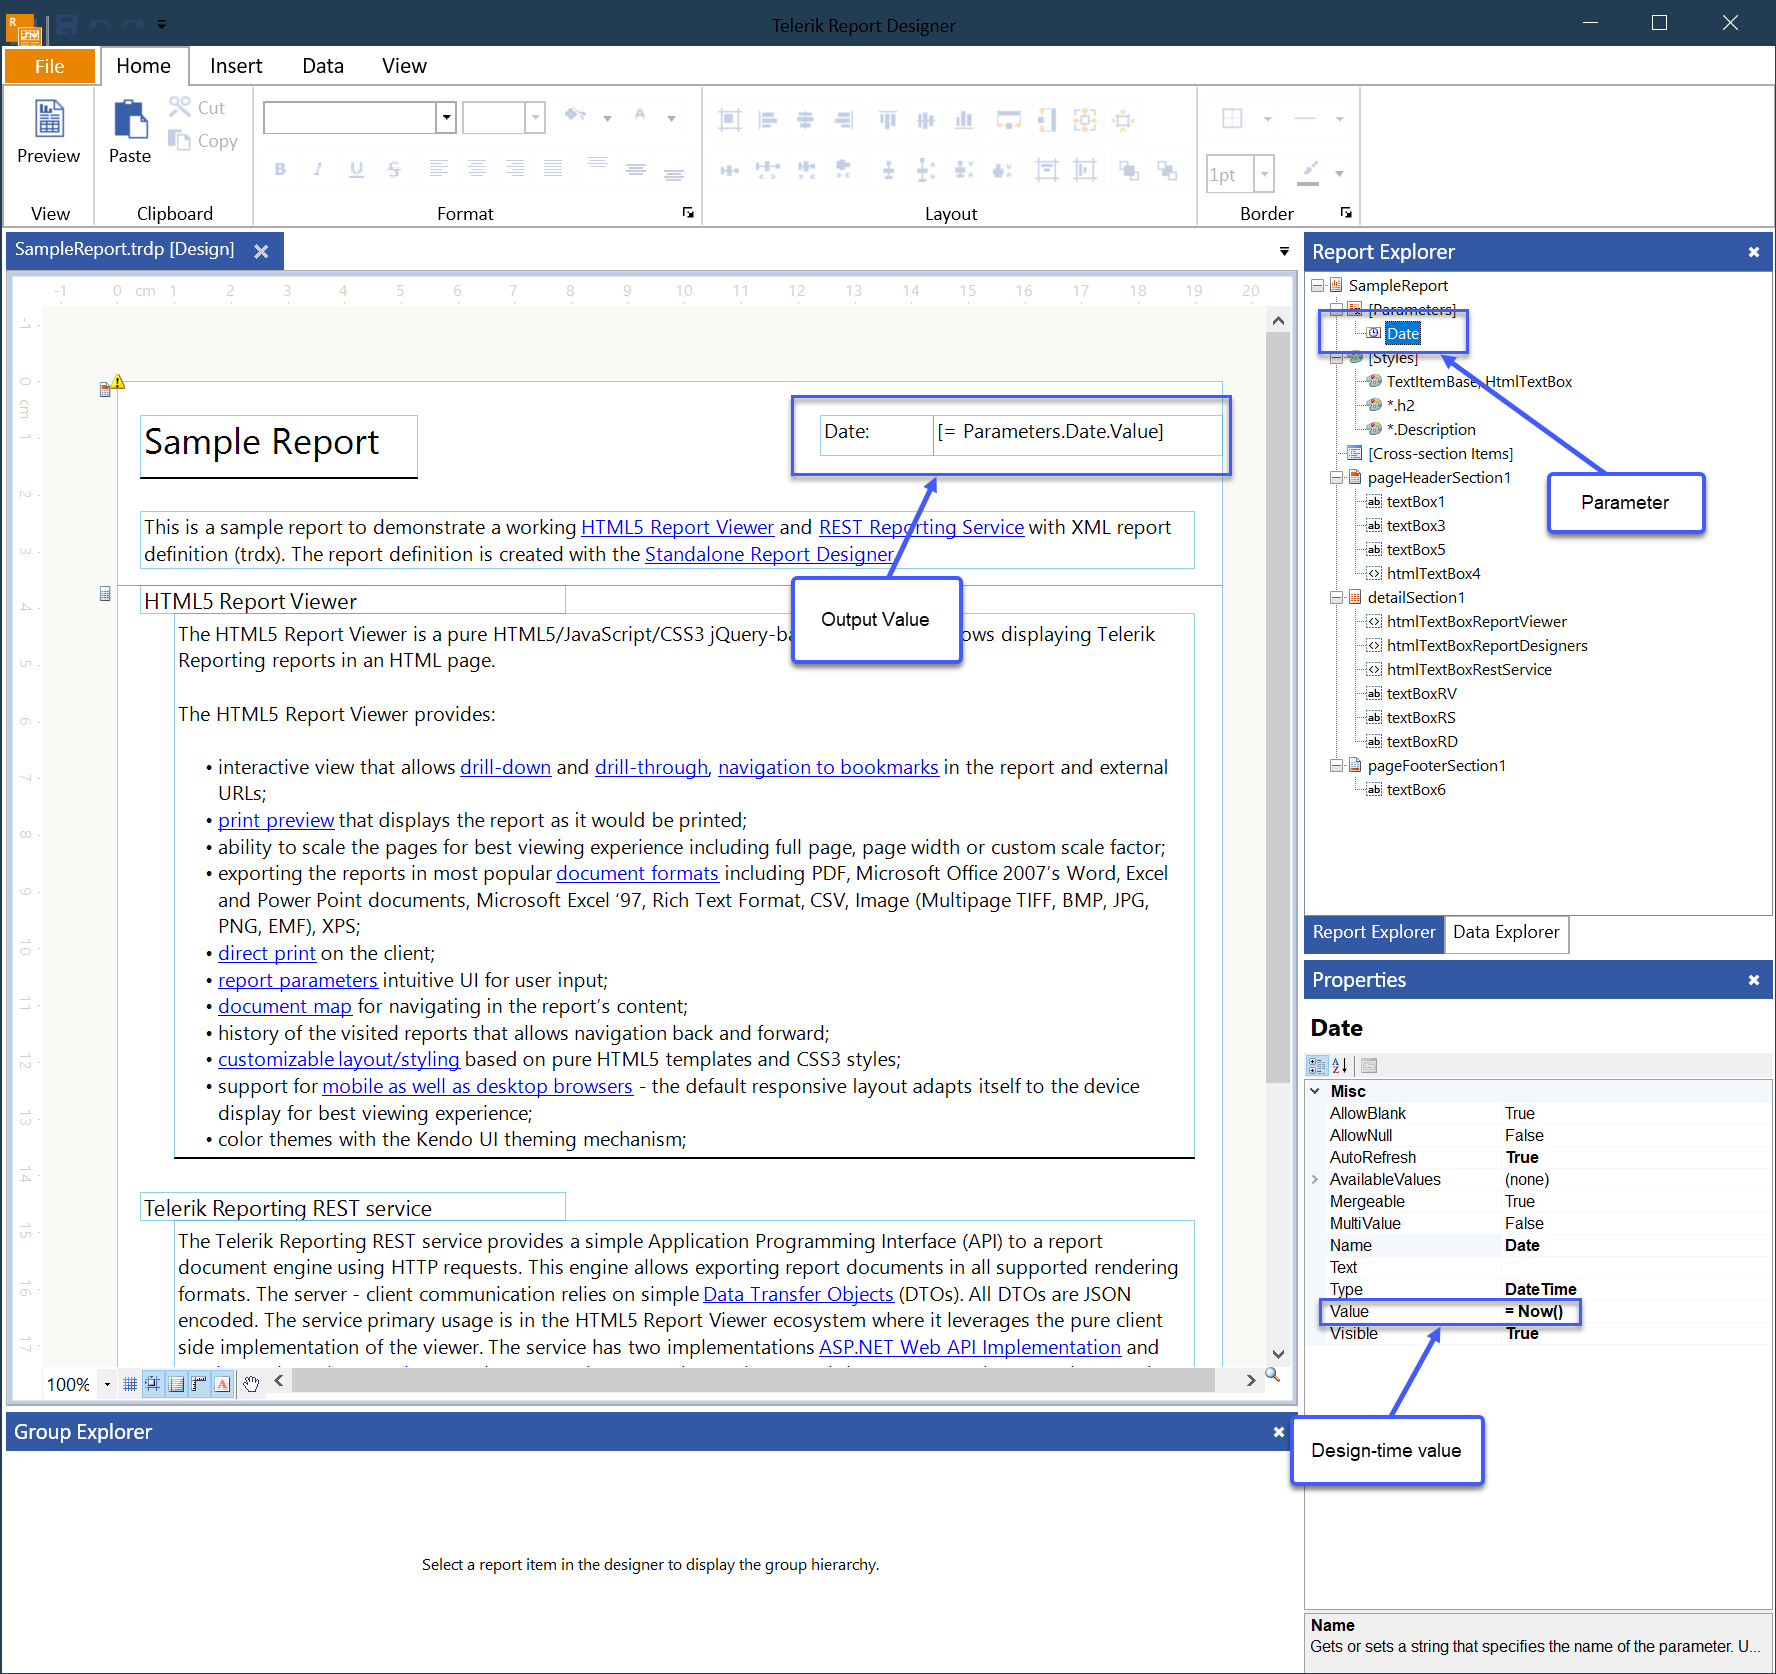Toggle the snap to grid button
Viewport: 1776px width, 1674px height.
[152, 1384]
